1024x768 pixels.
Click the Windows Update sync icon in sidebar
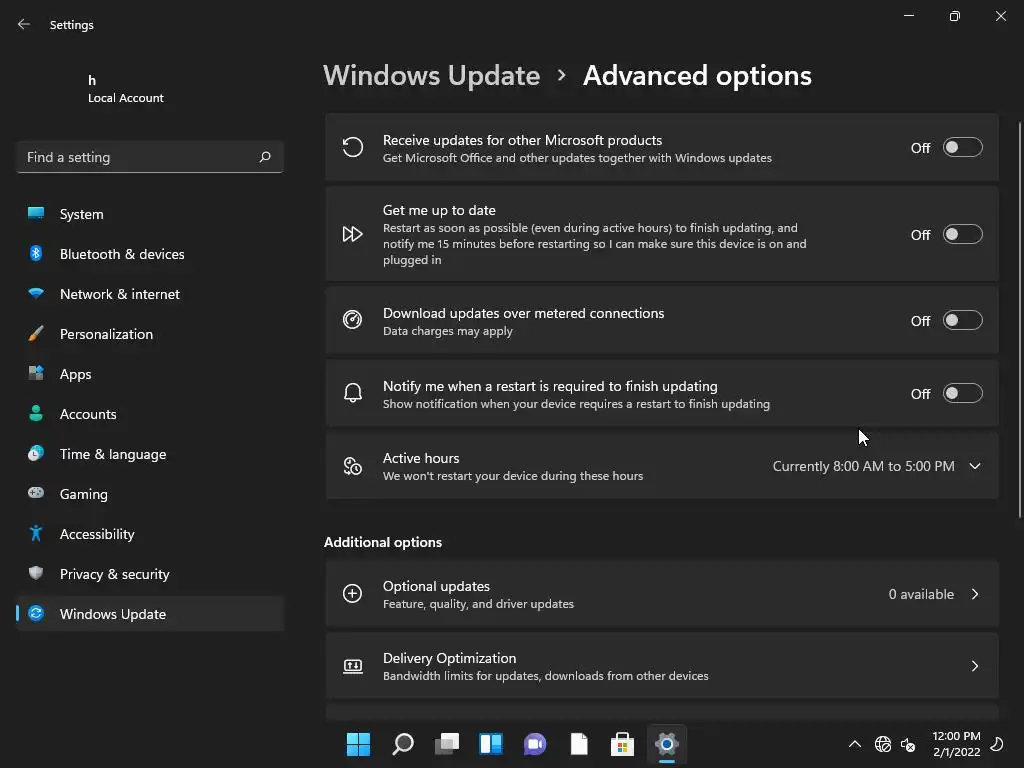36,613
